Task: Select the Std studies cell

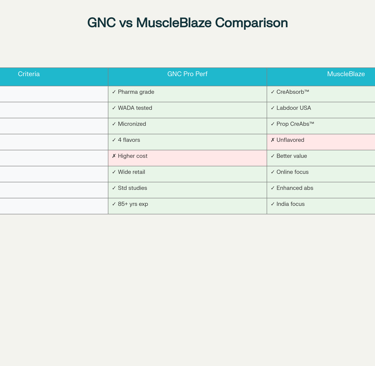Action: (187, 190)
